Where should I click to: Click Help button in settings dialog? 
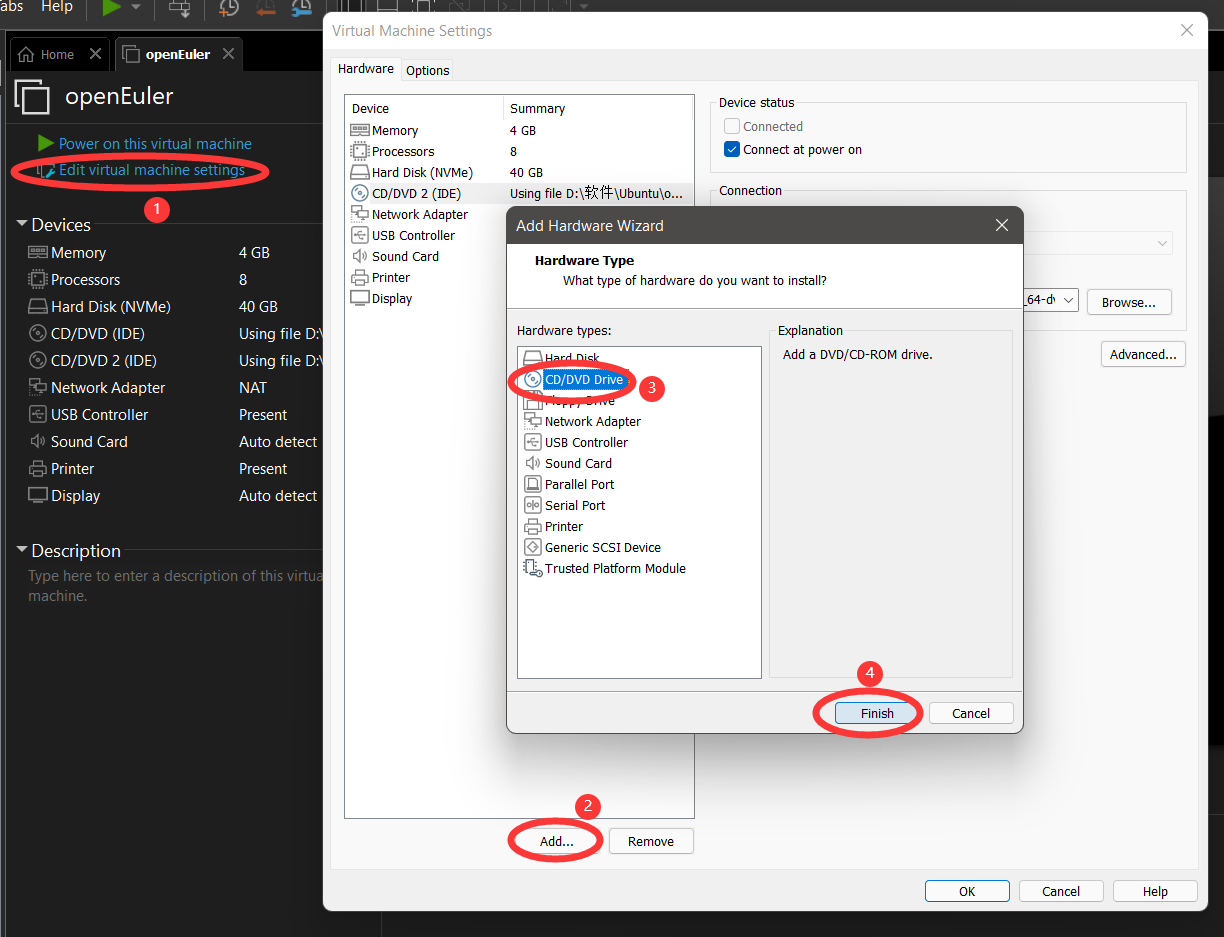coord(1155,891)
